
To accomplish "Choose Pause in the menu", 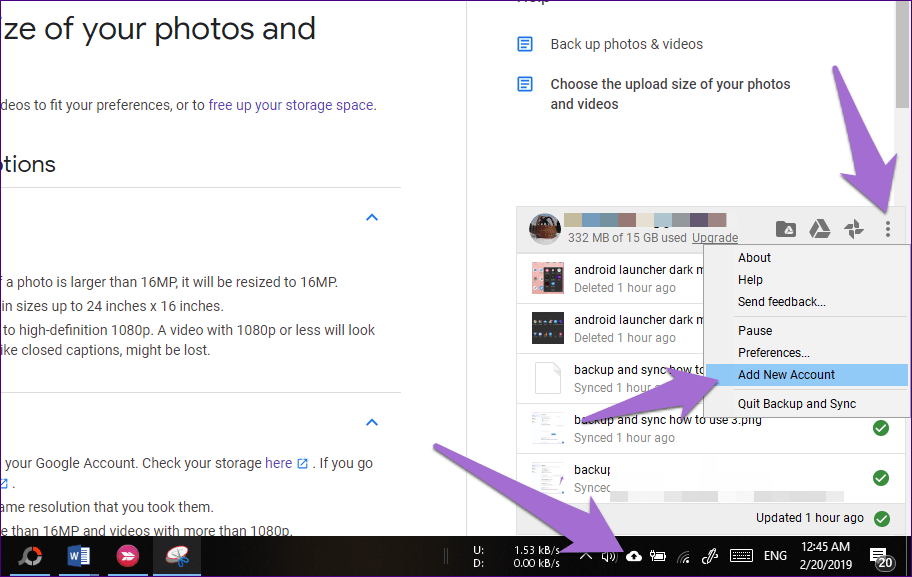I will [x=755, y=331].
